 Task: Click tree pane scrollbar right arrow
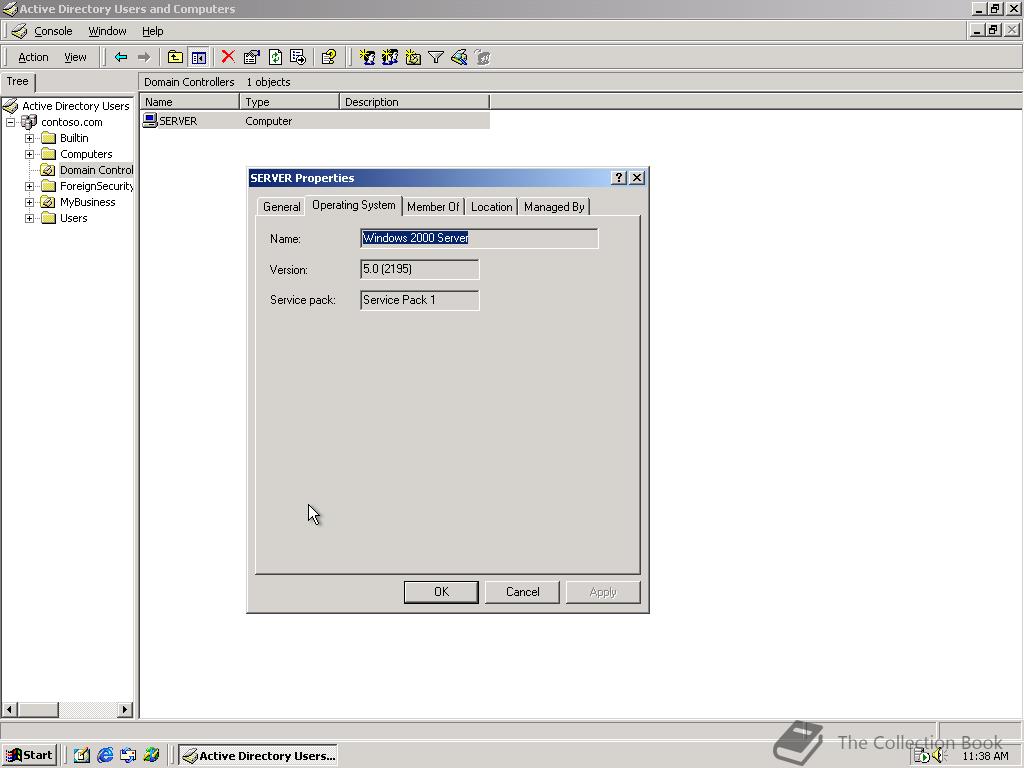(x=125, y=709)
